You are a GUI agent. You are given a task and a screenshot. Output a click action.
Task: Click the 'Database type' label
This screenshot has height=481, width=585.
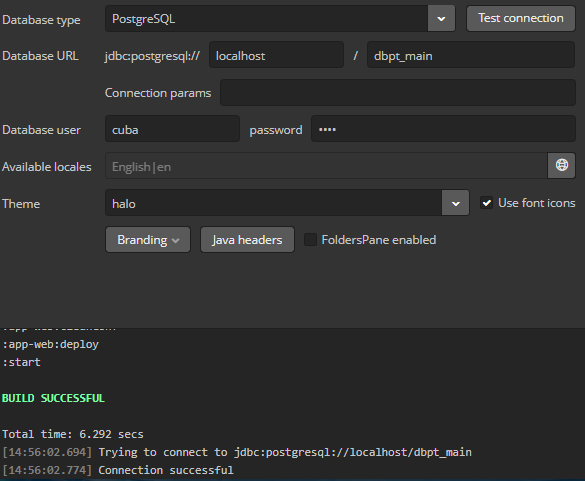coord(41,19)
